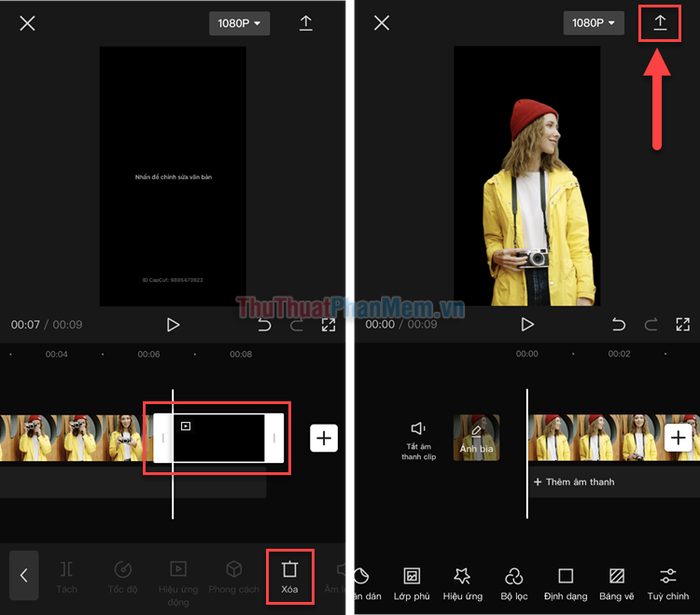Add clip with plus button, right timeline

tap(678, 437)
